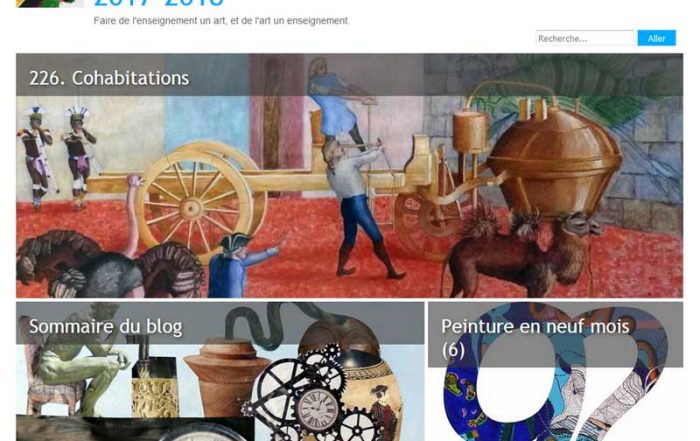The image size is (700, 441).
Task: Click the blue Aller search button
Action: [656, 38]
